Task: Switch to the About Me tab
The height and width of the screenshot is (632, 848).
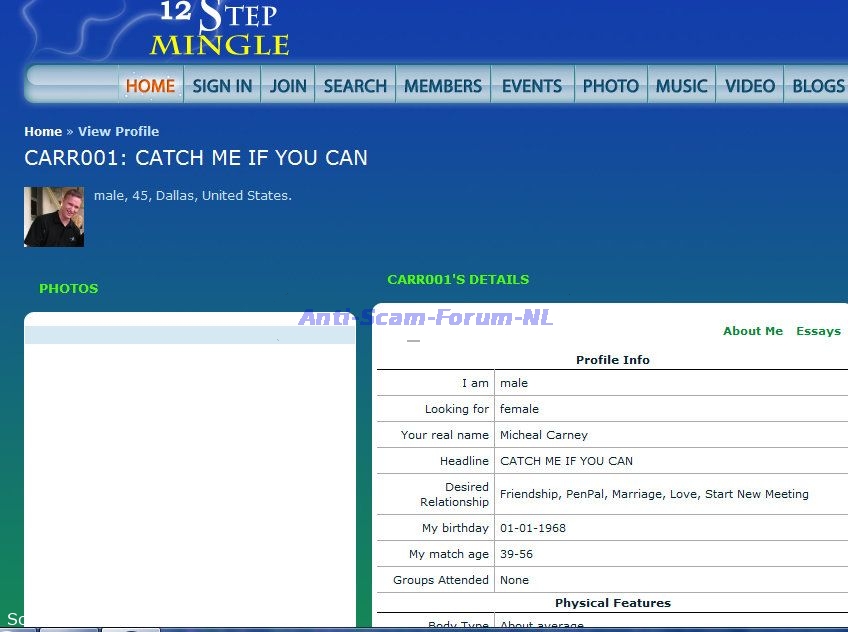Action: [x=753, y=331]
